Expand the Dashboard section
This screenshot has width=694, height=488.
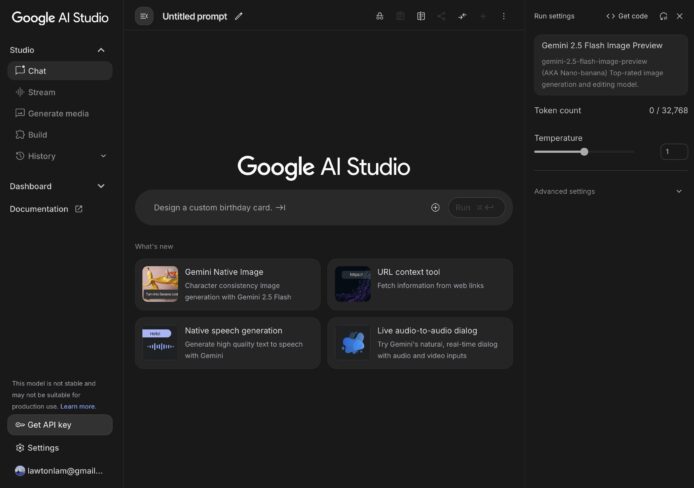(101, 186)
